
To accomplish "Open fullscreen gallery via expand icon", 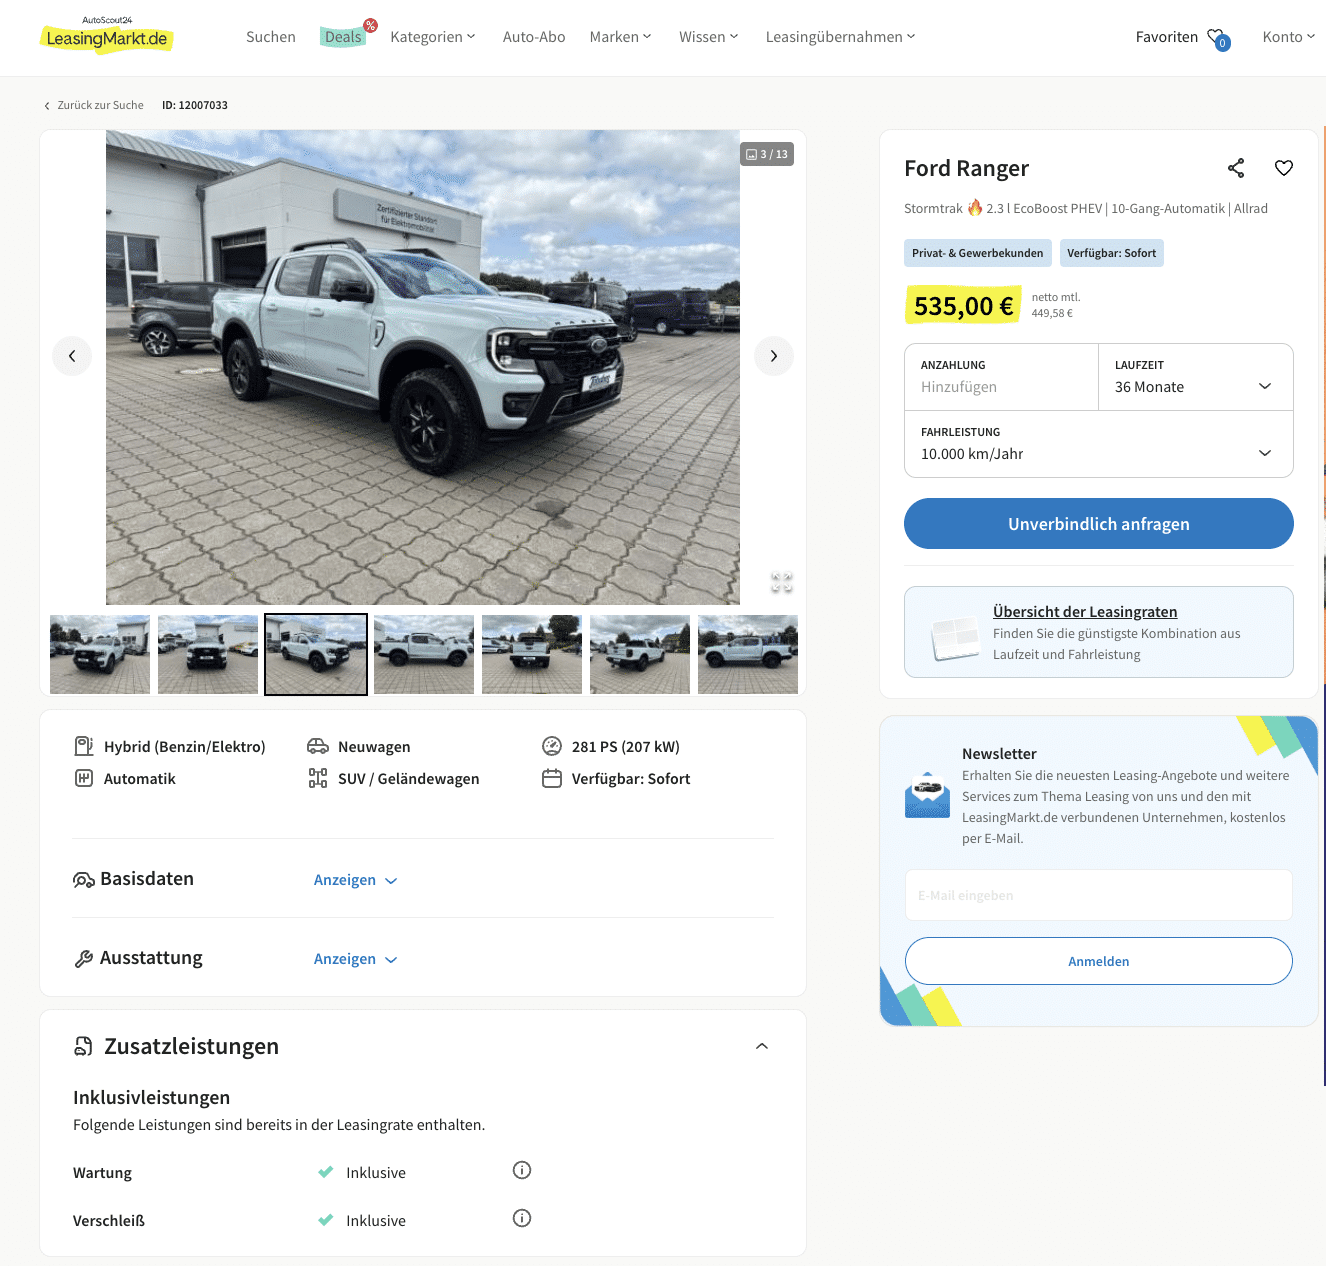I will pyautogui.click(x=782, y=582).
